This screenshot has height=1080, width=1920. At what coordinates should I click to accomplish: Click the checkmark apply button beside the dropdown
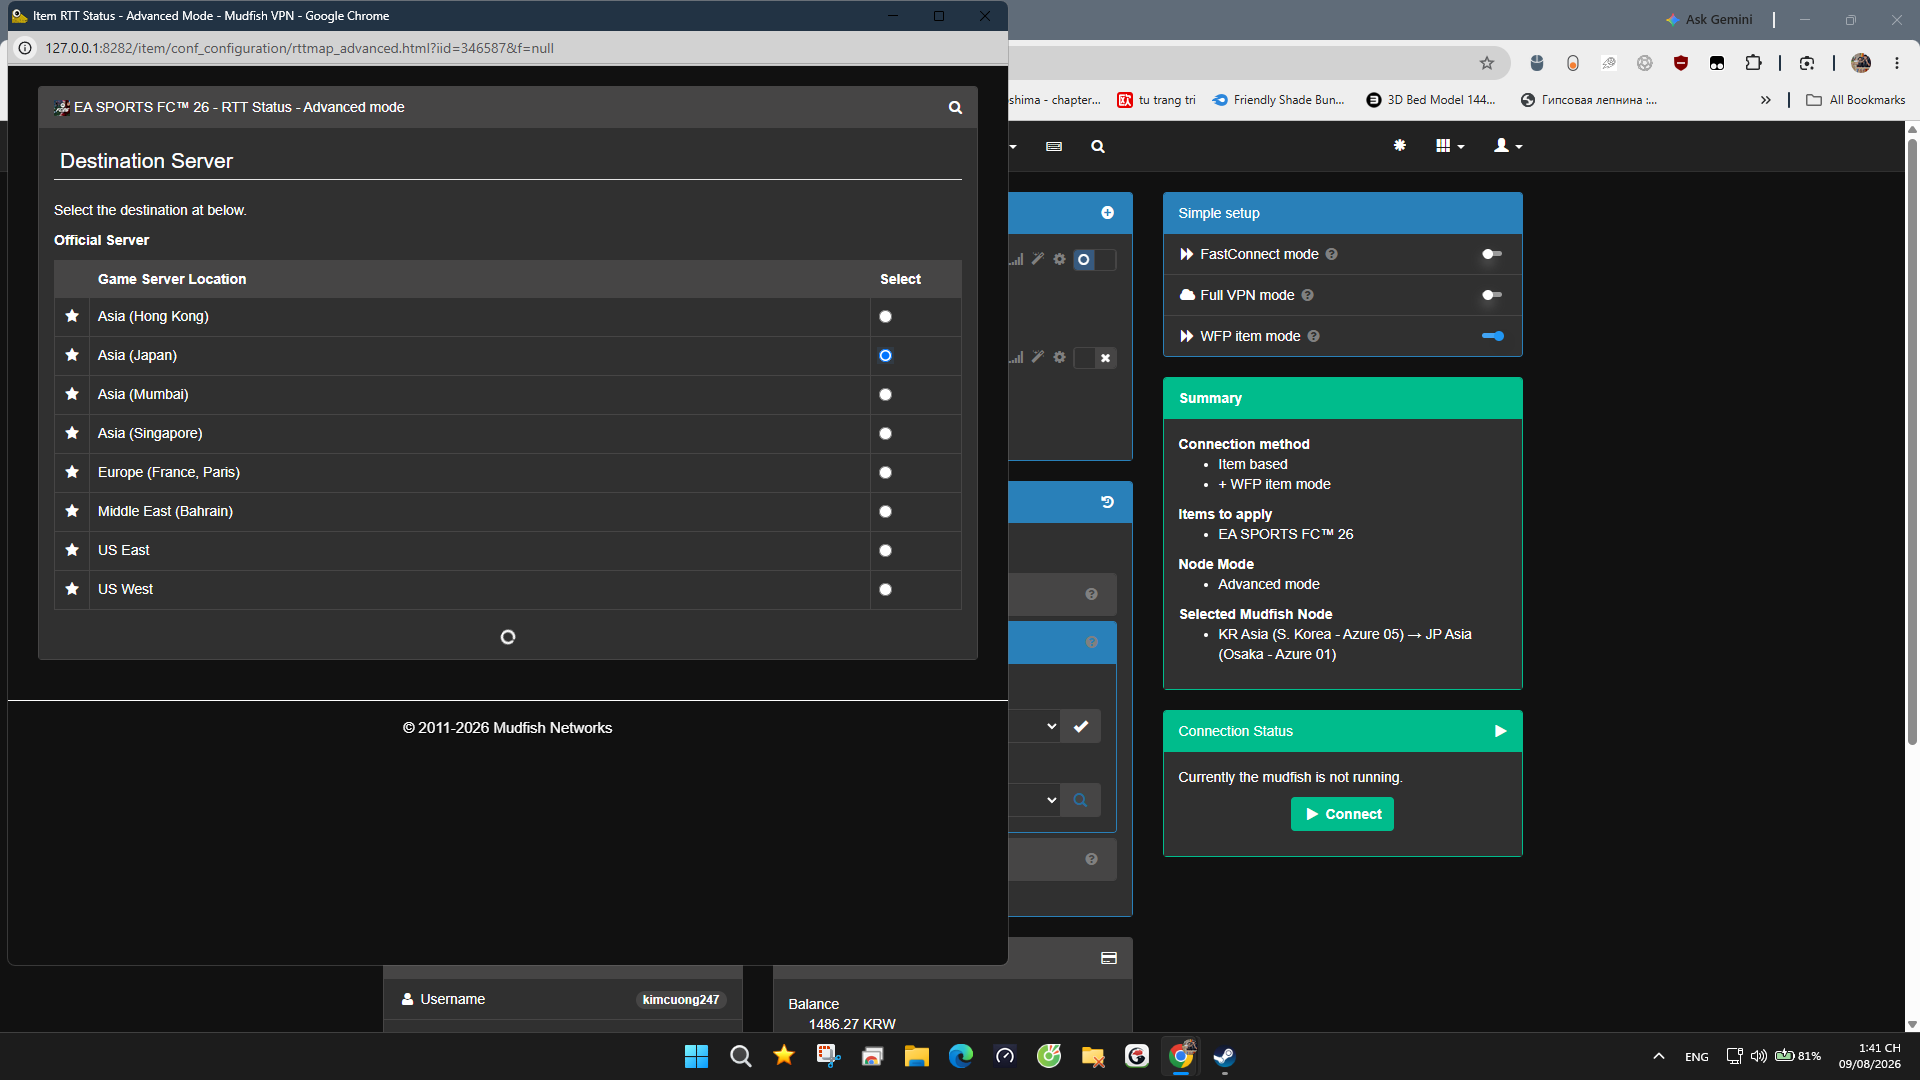click(x=1081, y=727)
